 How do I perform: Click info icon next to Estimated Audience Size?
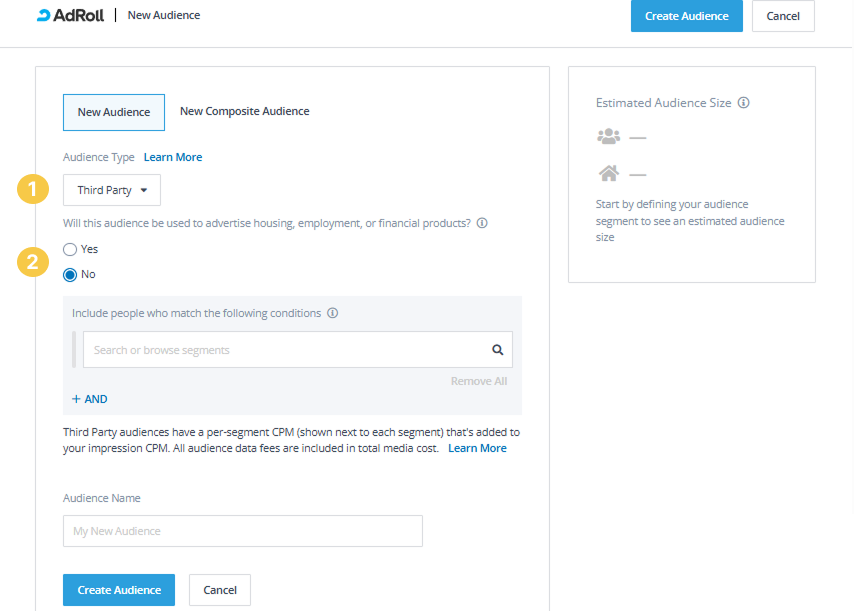point(744,103)
